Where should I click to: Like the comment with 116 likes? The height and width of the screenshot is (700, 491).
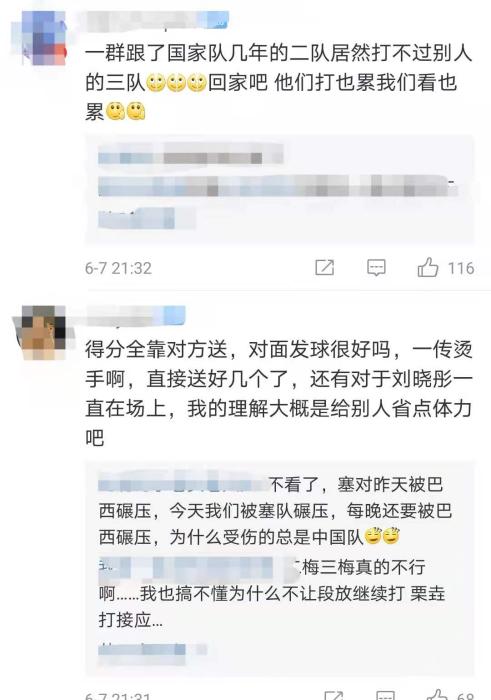427,267
